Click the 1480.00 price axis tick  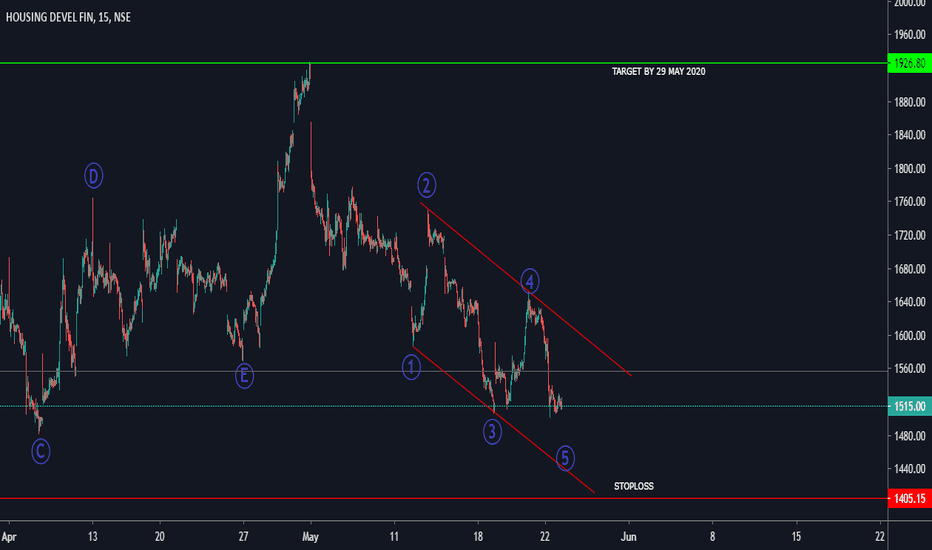[909, 436]
